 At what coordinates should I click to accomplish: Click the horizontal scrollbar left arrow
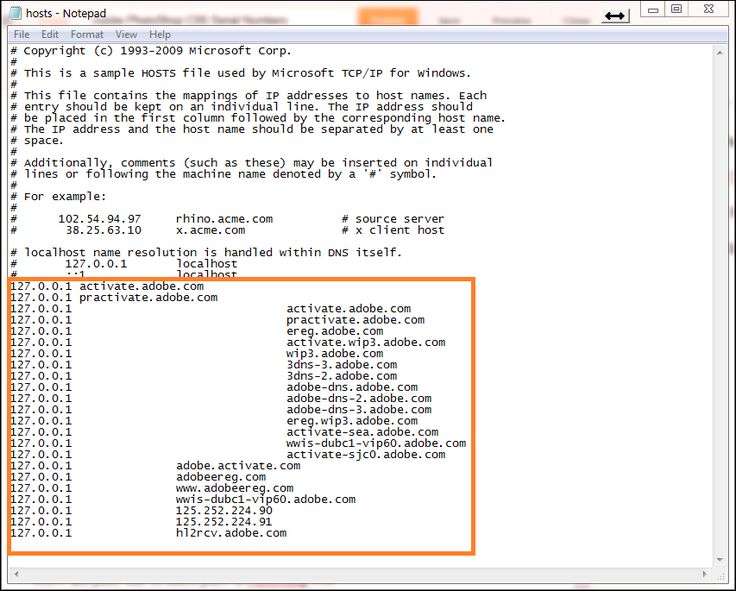16,574
